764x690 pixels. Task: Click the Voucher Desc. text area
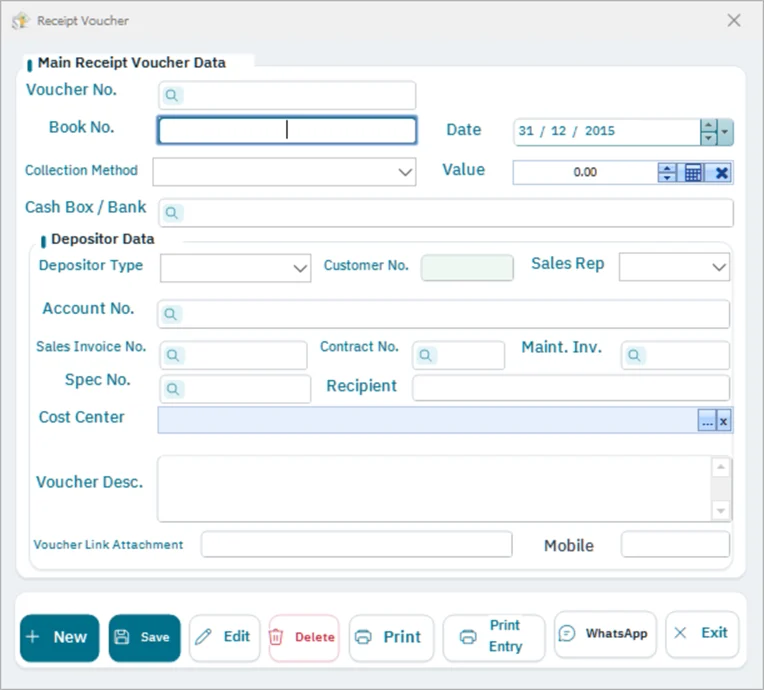[x=444, y=489]
